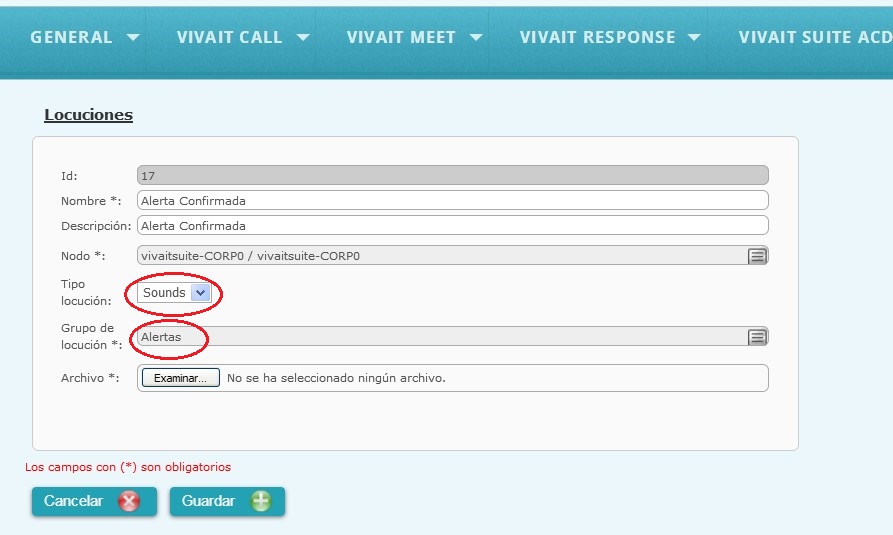Open the Nodo list selector icon
The width and height of the screenshot is (893, 535).
[757, 256]
